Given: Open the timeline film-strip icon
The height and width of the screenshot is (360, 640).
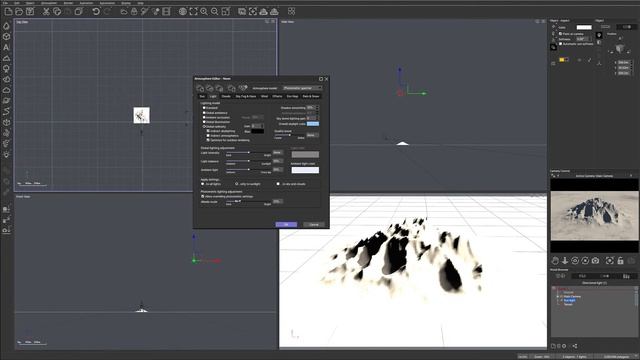Looking at the screenshot, I should [166, 11].
